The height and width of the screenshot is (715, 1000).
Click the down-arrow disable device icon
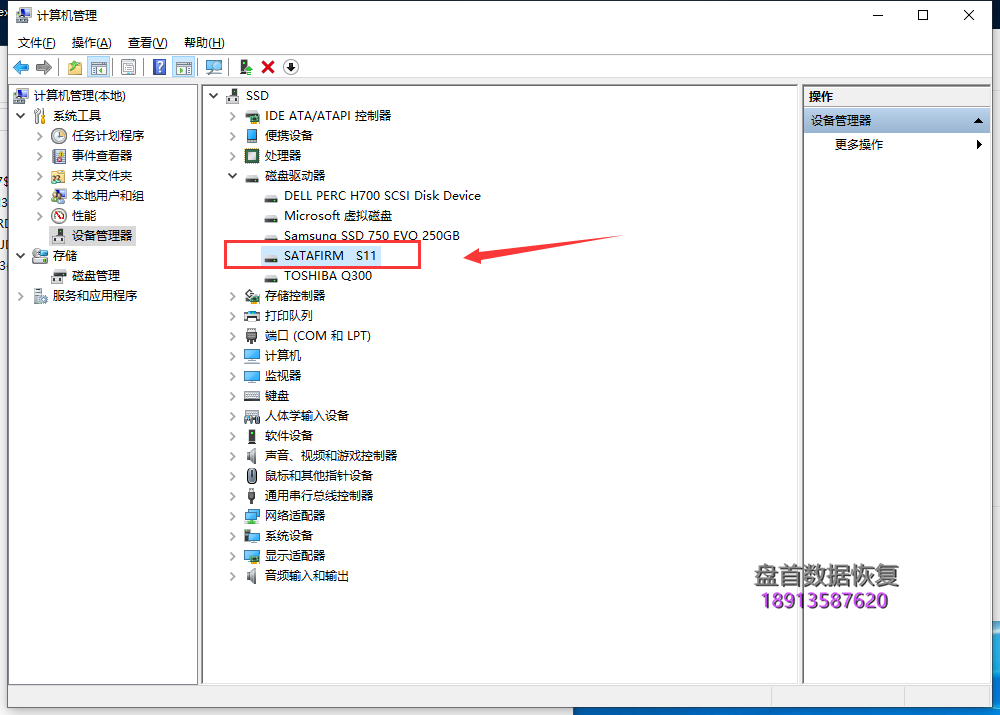(291, 67)
